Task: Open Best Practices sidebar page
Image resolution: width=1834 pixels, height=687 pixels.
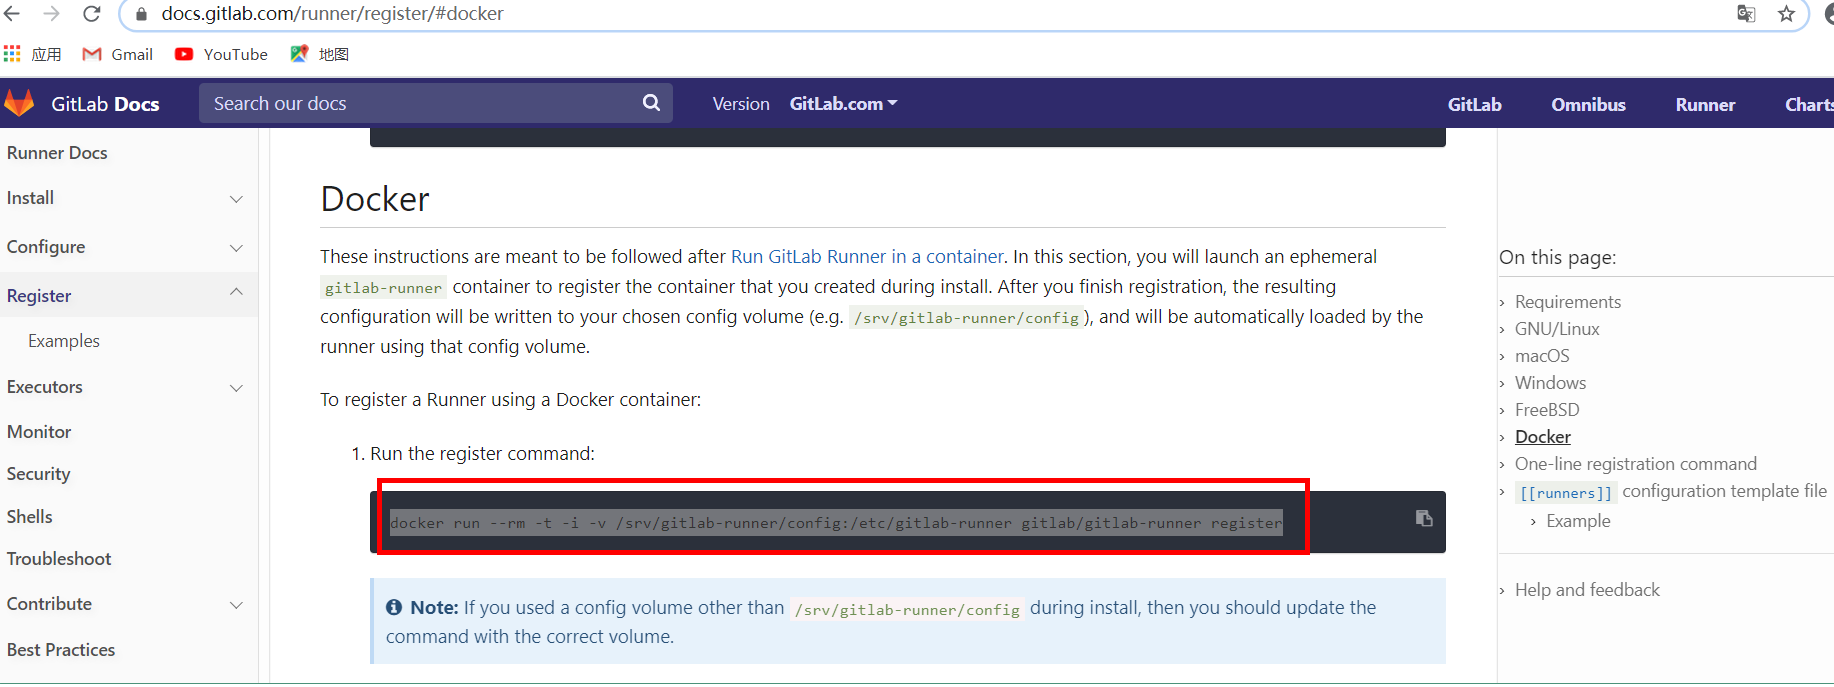Action: pyautogui.click(x=61, y=650)
